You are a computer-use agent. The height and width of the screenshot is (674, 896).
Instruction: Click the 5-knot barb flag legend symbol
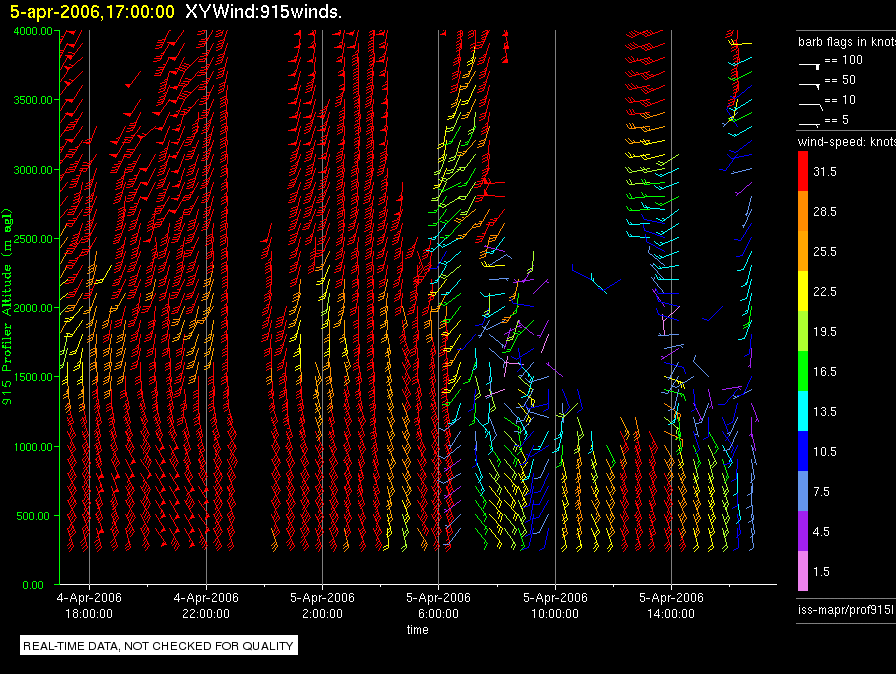tap(810, 122)
